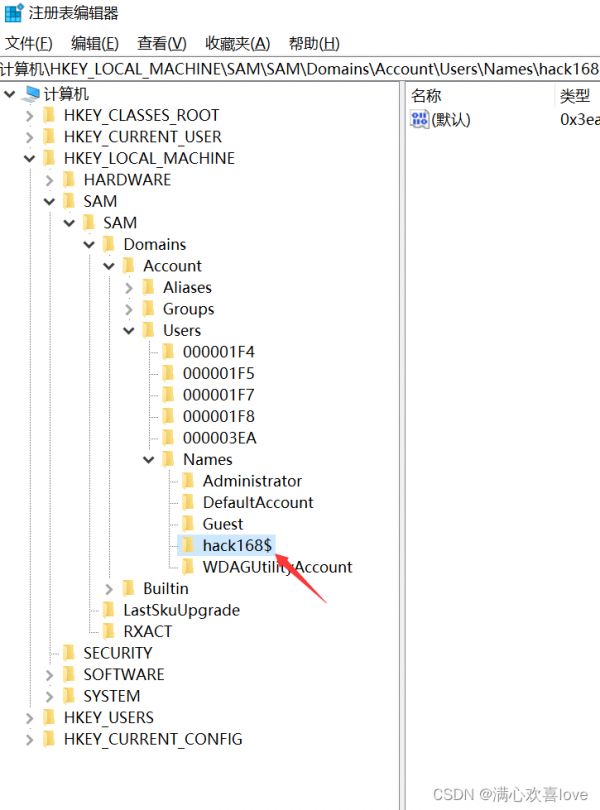The image size is (600, 810).
Task: Click the registry path address bar
Action: 300,69
